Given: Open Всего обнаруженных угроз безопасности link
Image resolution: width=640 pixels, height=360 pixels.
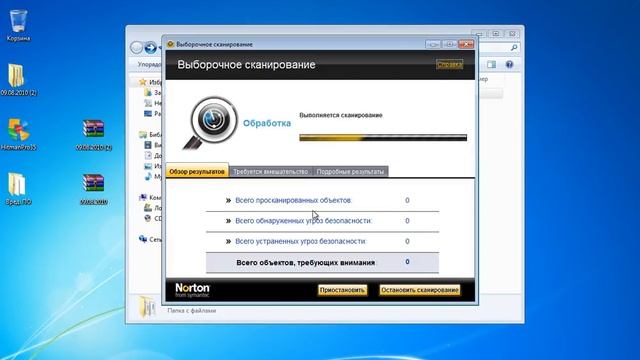Looking at the screenshot, I should pos(304,221).
